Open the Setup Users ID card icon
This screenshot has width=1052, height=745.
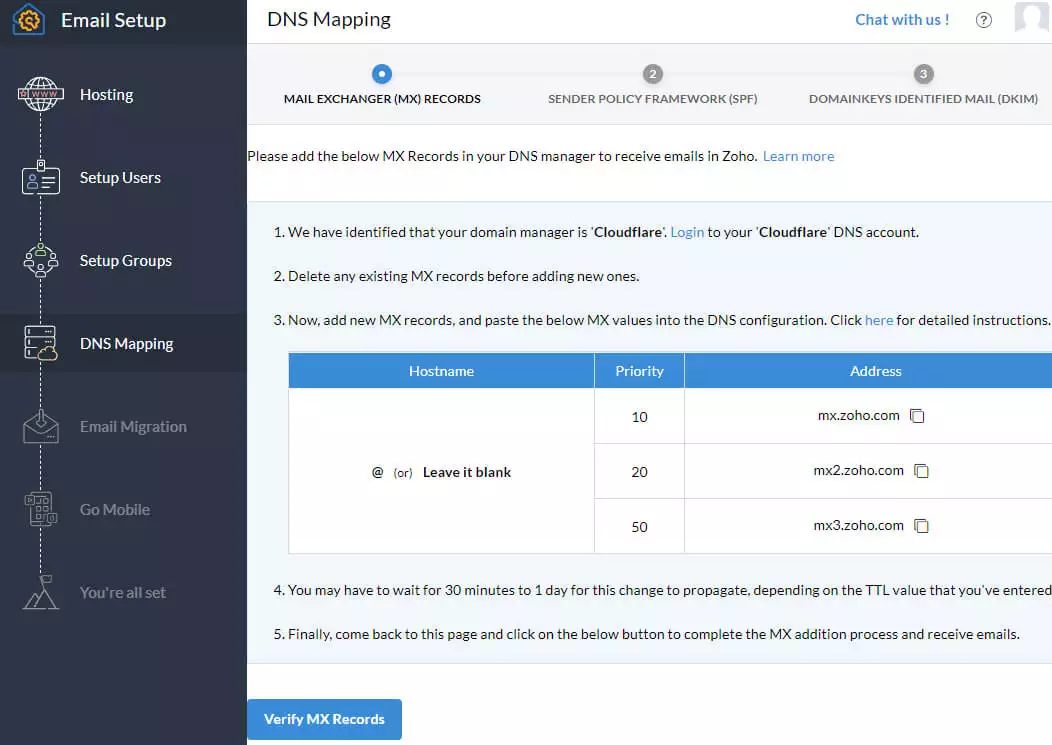click(41, 178)
